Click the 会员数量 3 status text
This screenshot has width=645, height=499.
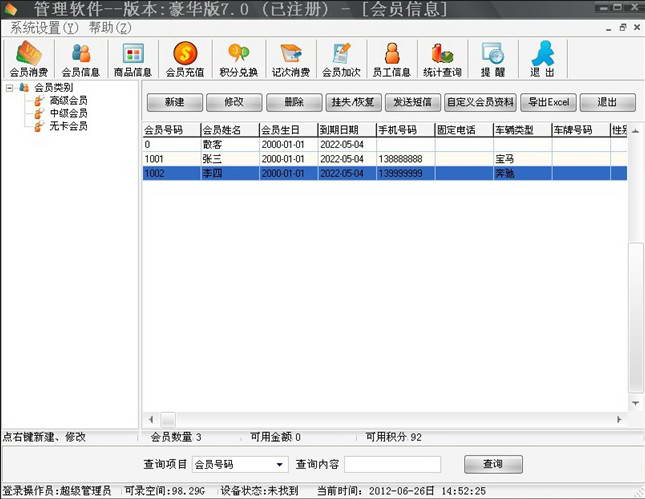tap(176, 437)
